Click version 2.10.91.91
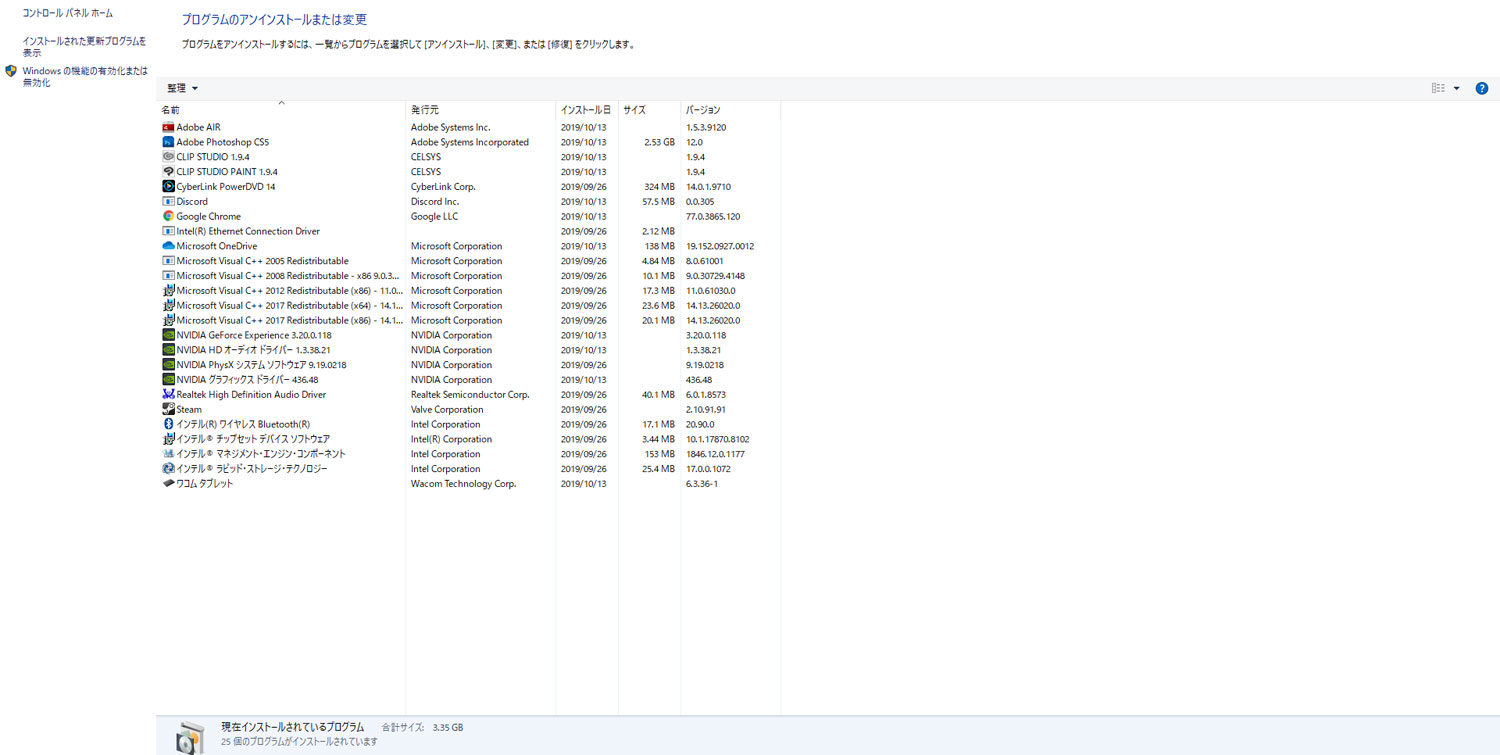The height and width of the screenshot is (755, 1500). pyautogui.click(x=706, y=409)
